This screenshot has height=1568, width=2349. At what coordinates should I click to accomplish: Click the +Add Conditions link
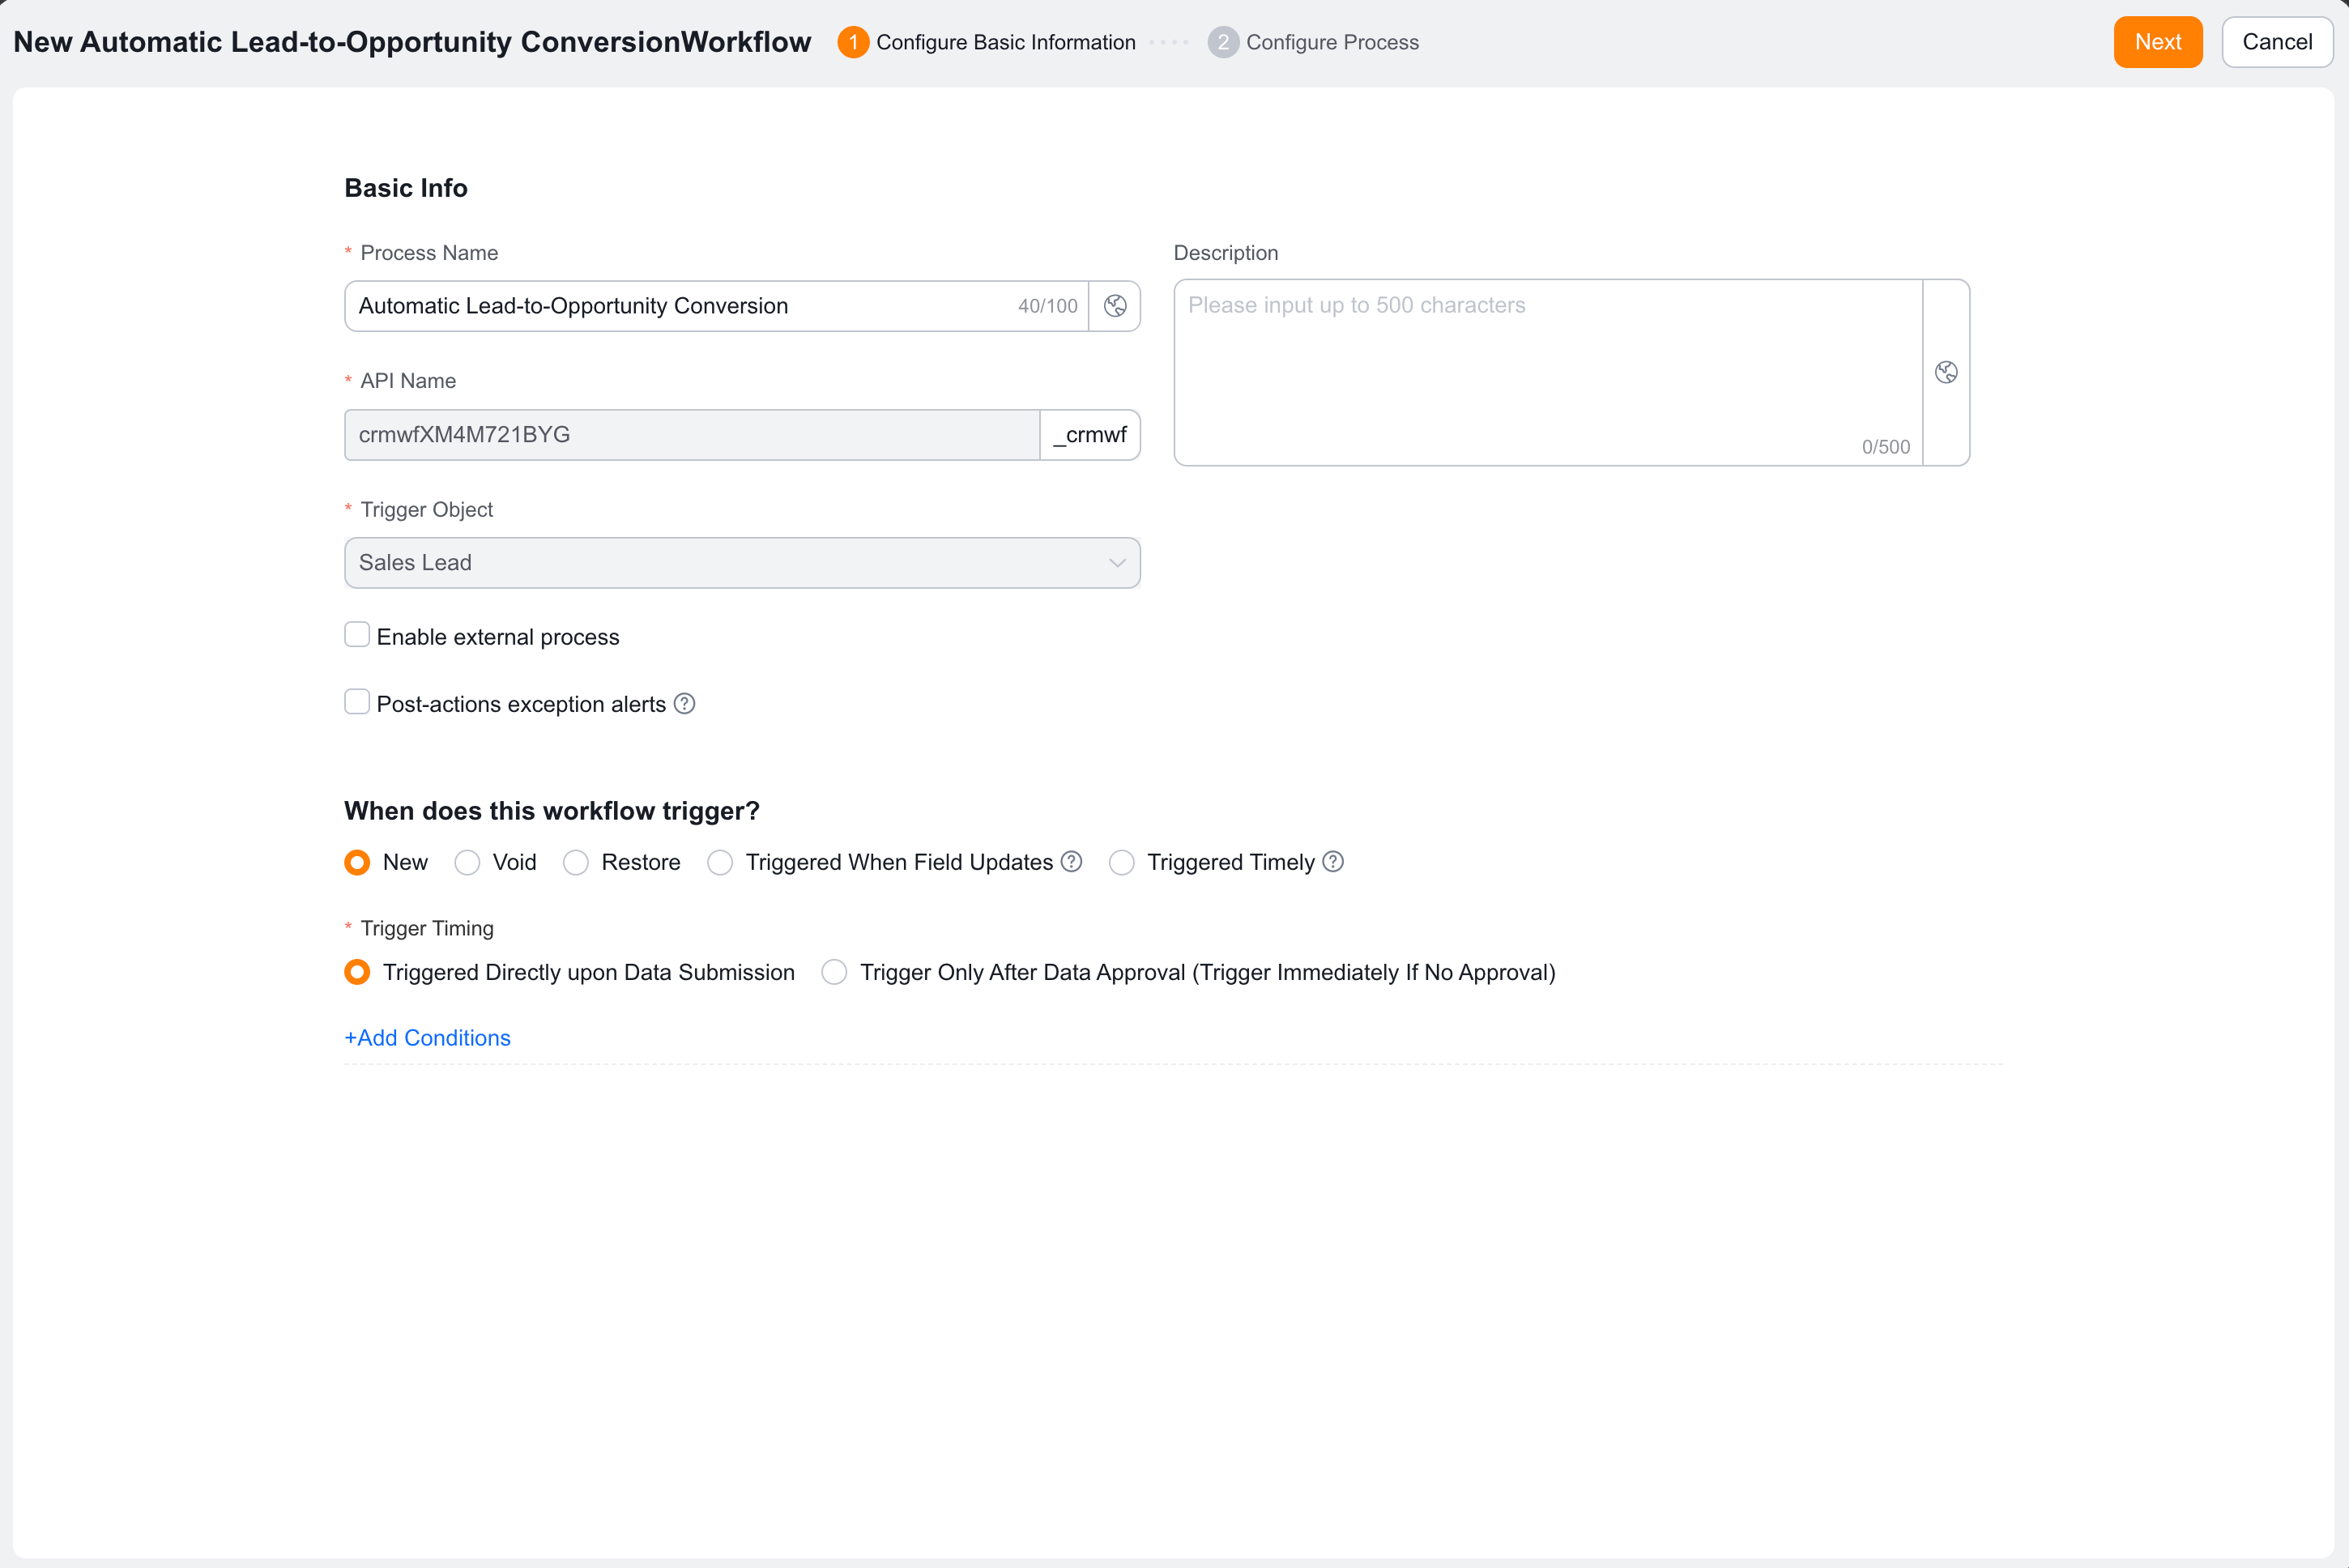427,1038
